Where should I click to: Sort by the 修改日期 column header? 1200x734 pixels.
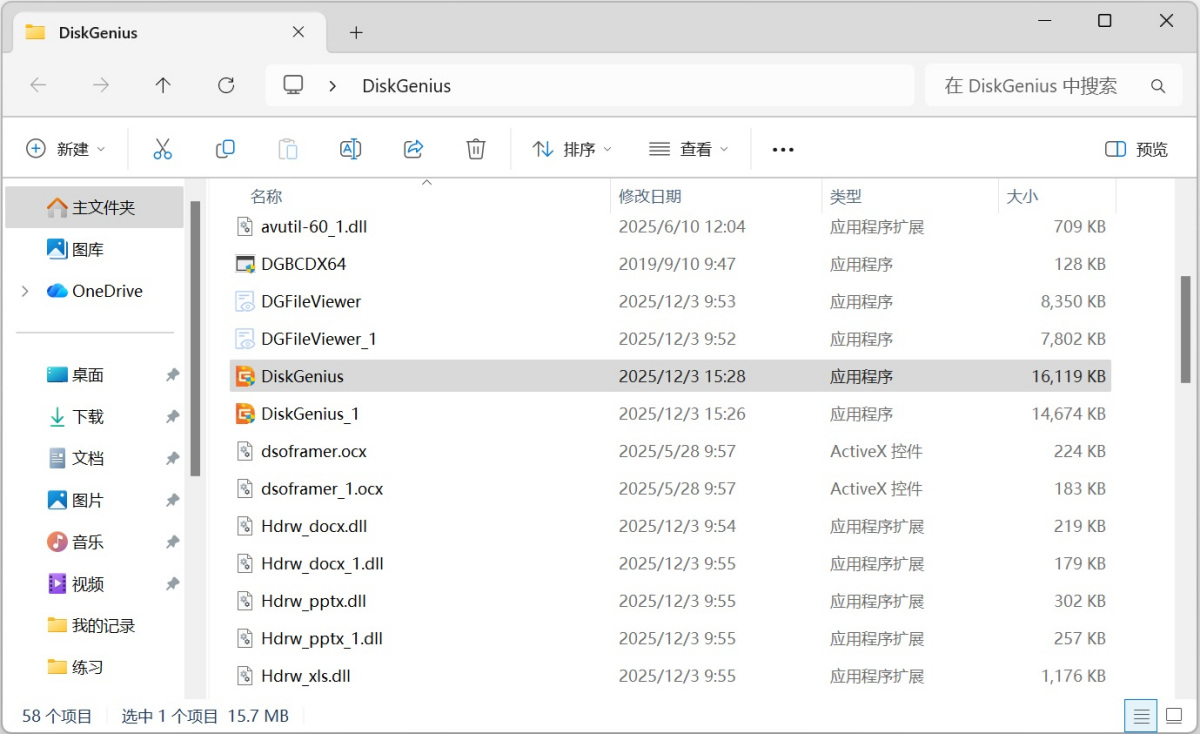(650, 197)
